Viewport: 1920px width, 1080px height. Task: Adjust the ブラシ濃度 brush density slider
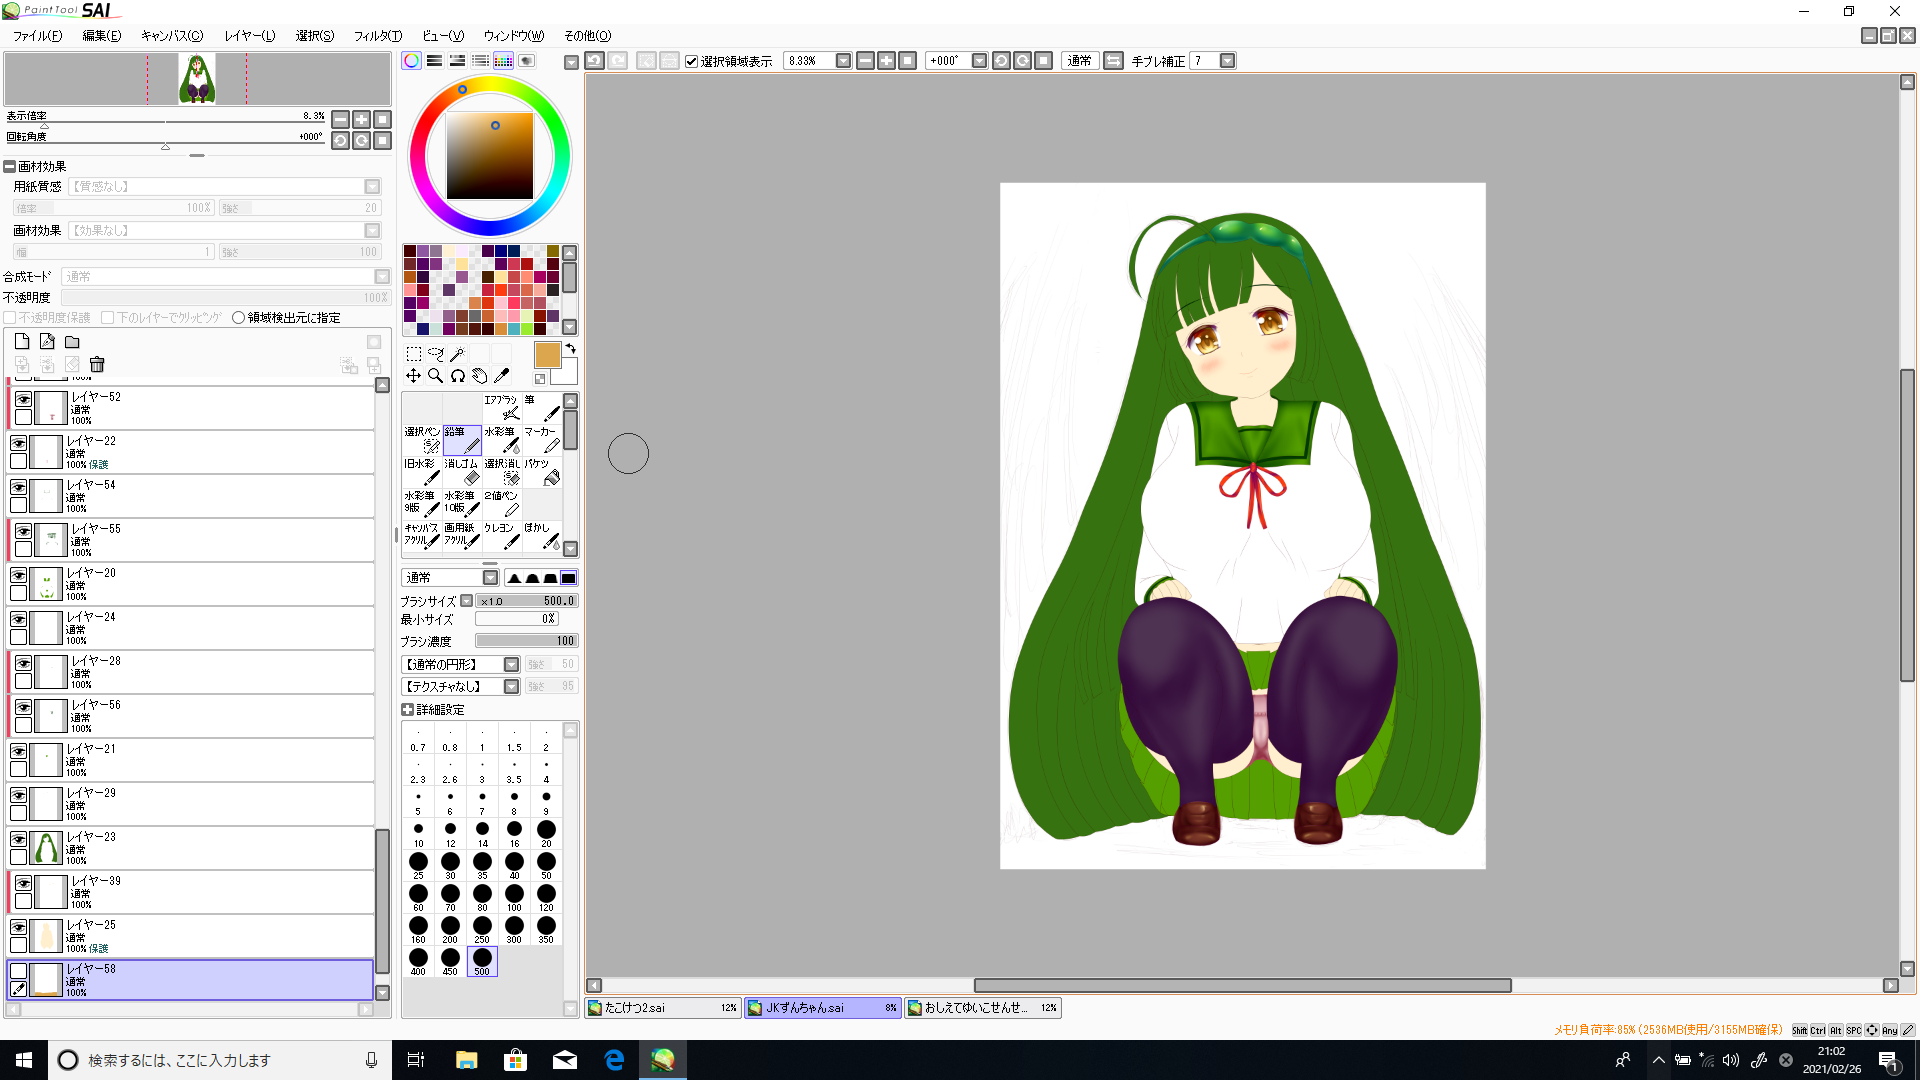(527, 641)
